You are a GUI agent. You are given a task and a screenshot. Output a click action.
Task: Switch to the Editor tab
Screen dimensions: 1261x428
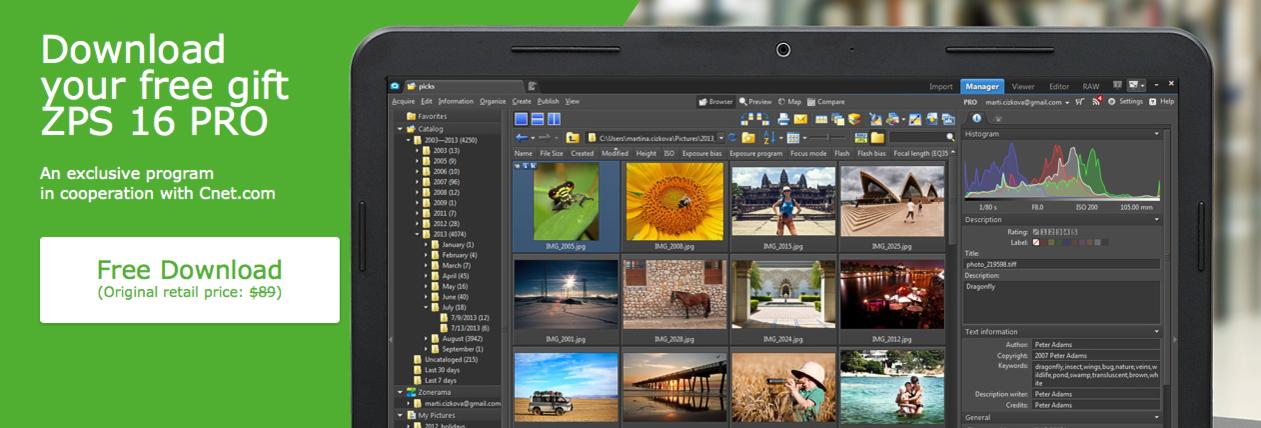(1059, 86)
